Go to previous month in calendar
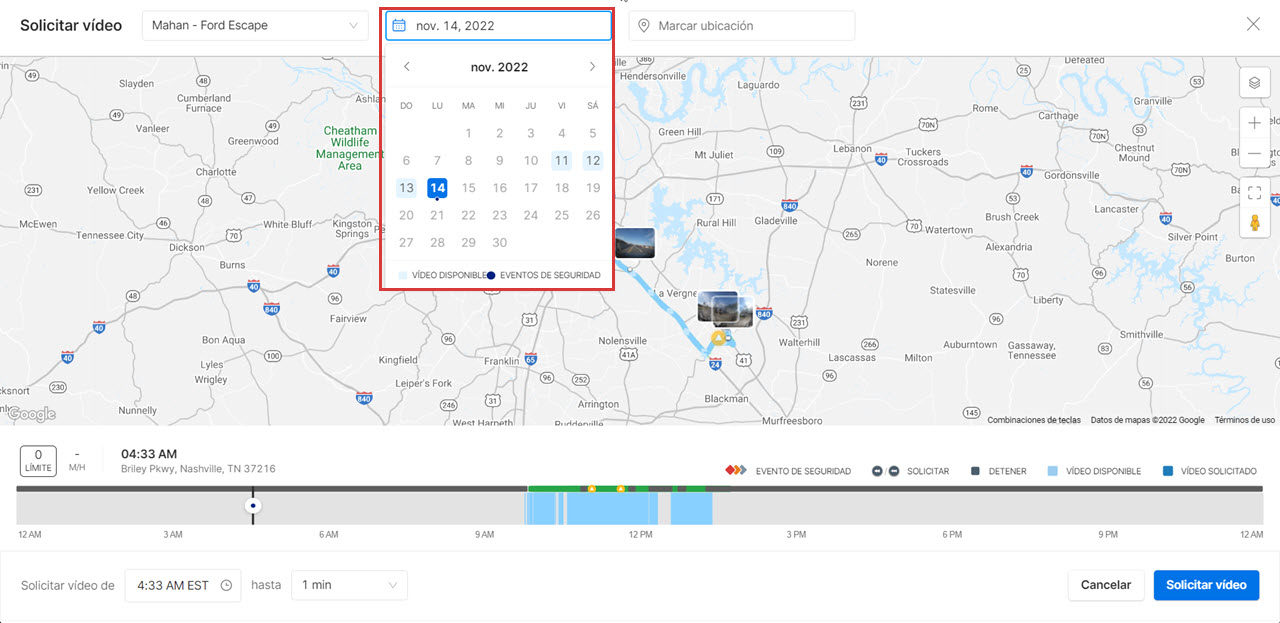The image size is (1280, 623). [406, 67]
